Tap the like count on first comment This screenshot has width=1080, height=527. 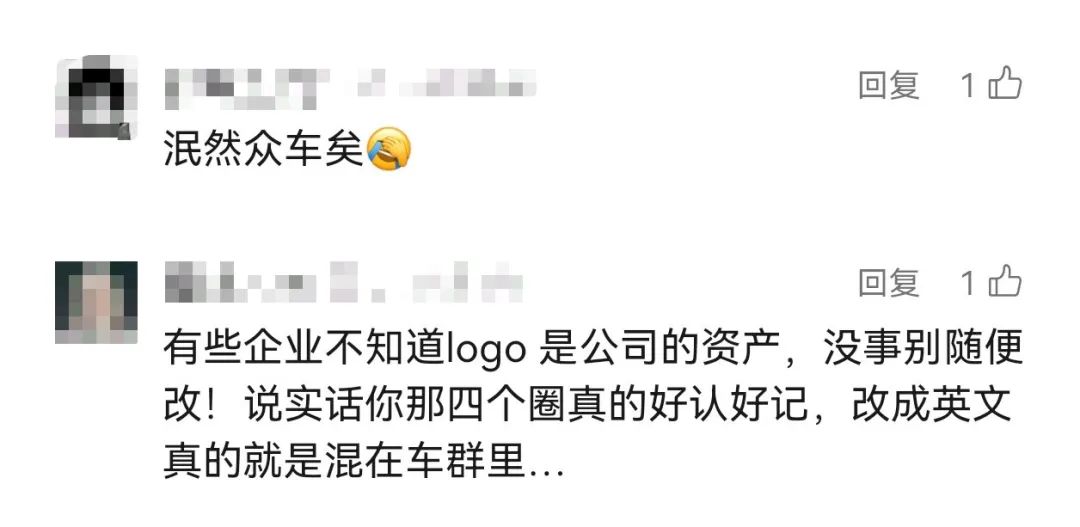click(x=968, y=86)
